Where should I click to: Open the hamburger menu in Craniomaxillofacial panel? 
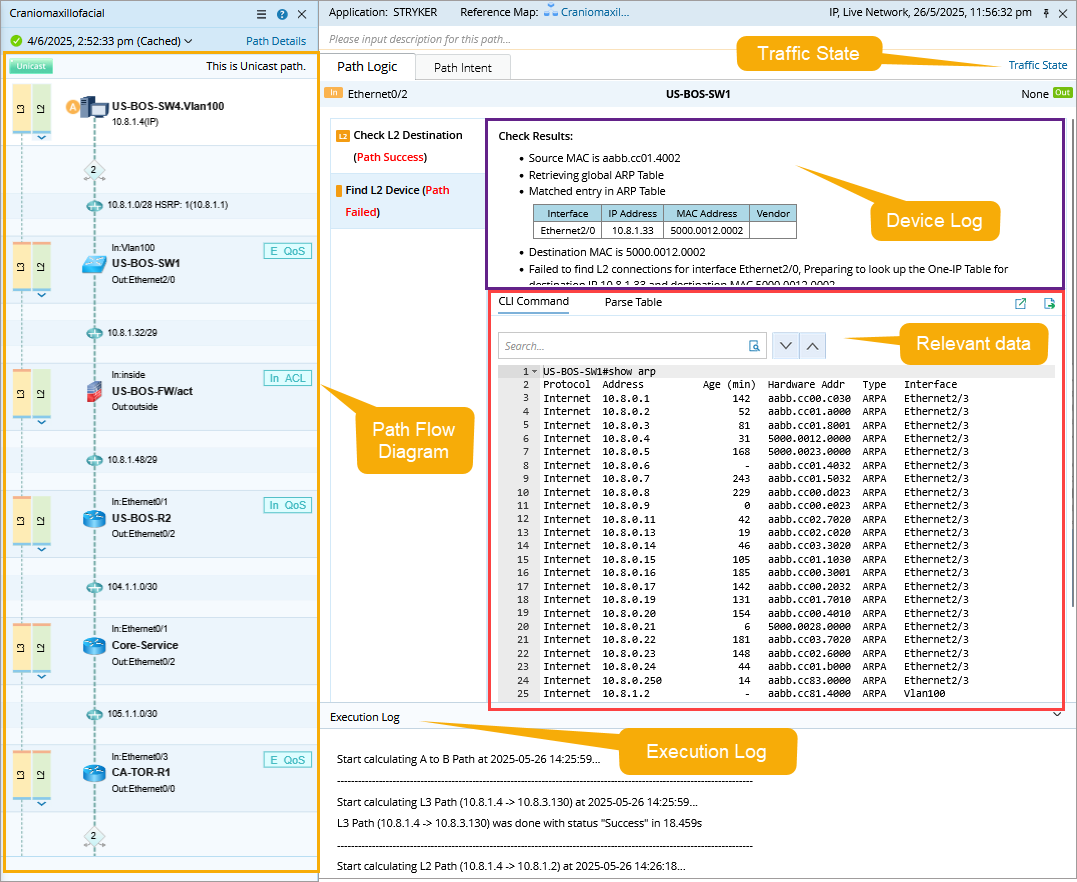[262, 14]
